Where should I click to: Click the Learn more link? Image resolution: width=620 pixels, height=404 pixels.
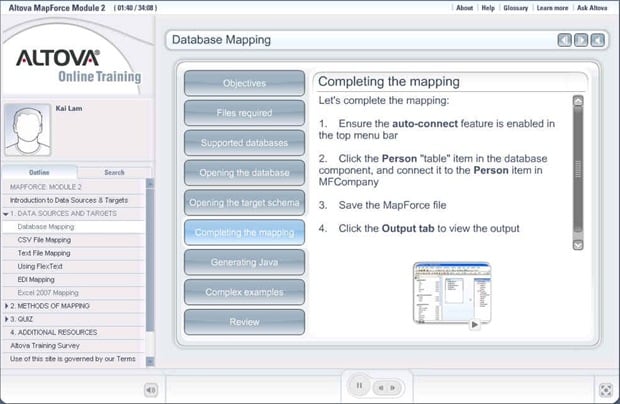(552, 8)
